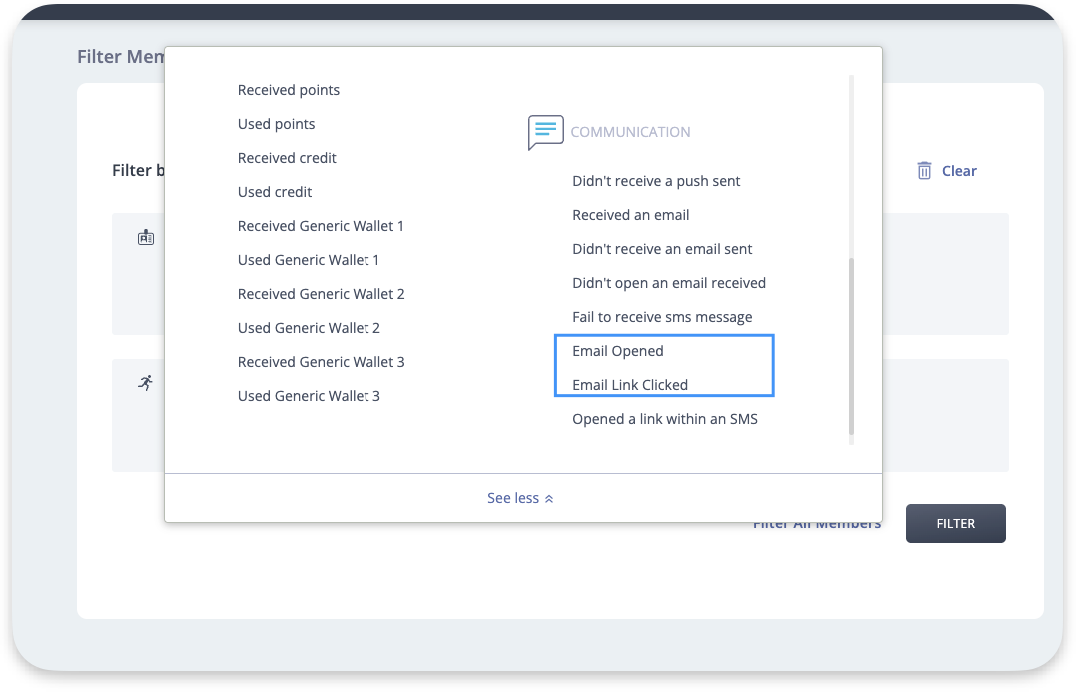Click the membership ID card icon
This screenshot has width=1076, height=692.
tap(146, 238)
